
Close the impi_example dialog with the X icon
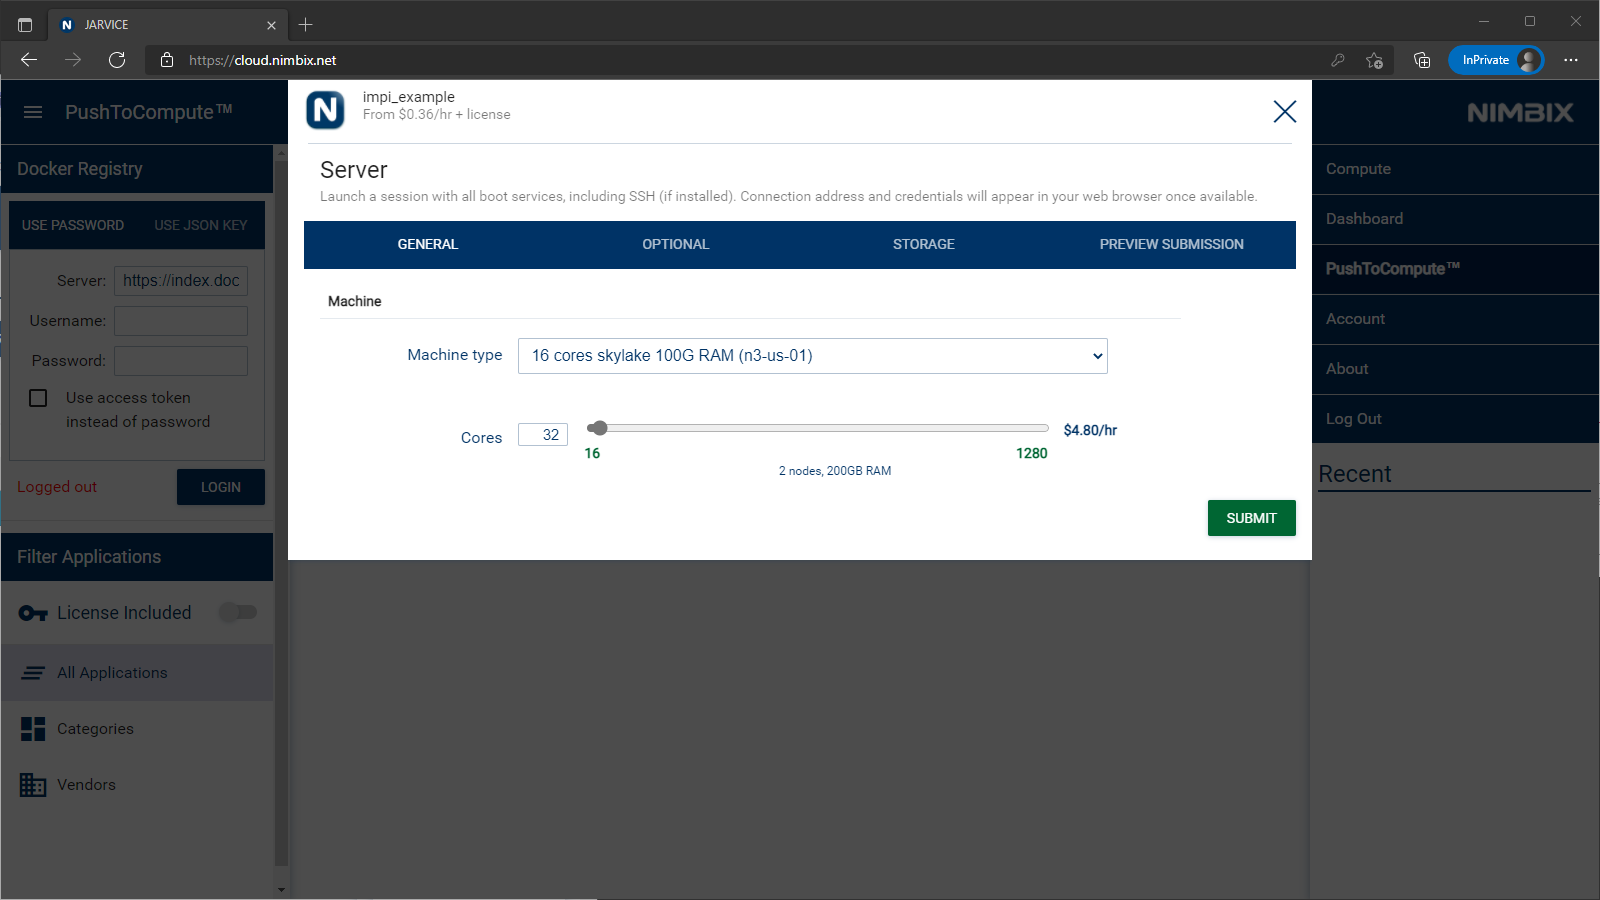(1285, 111)
